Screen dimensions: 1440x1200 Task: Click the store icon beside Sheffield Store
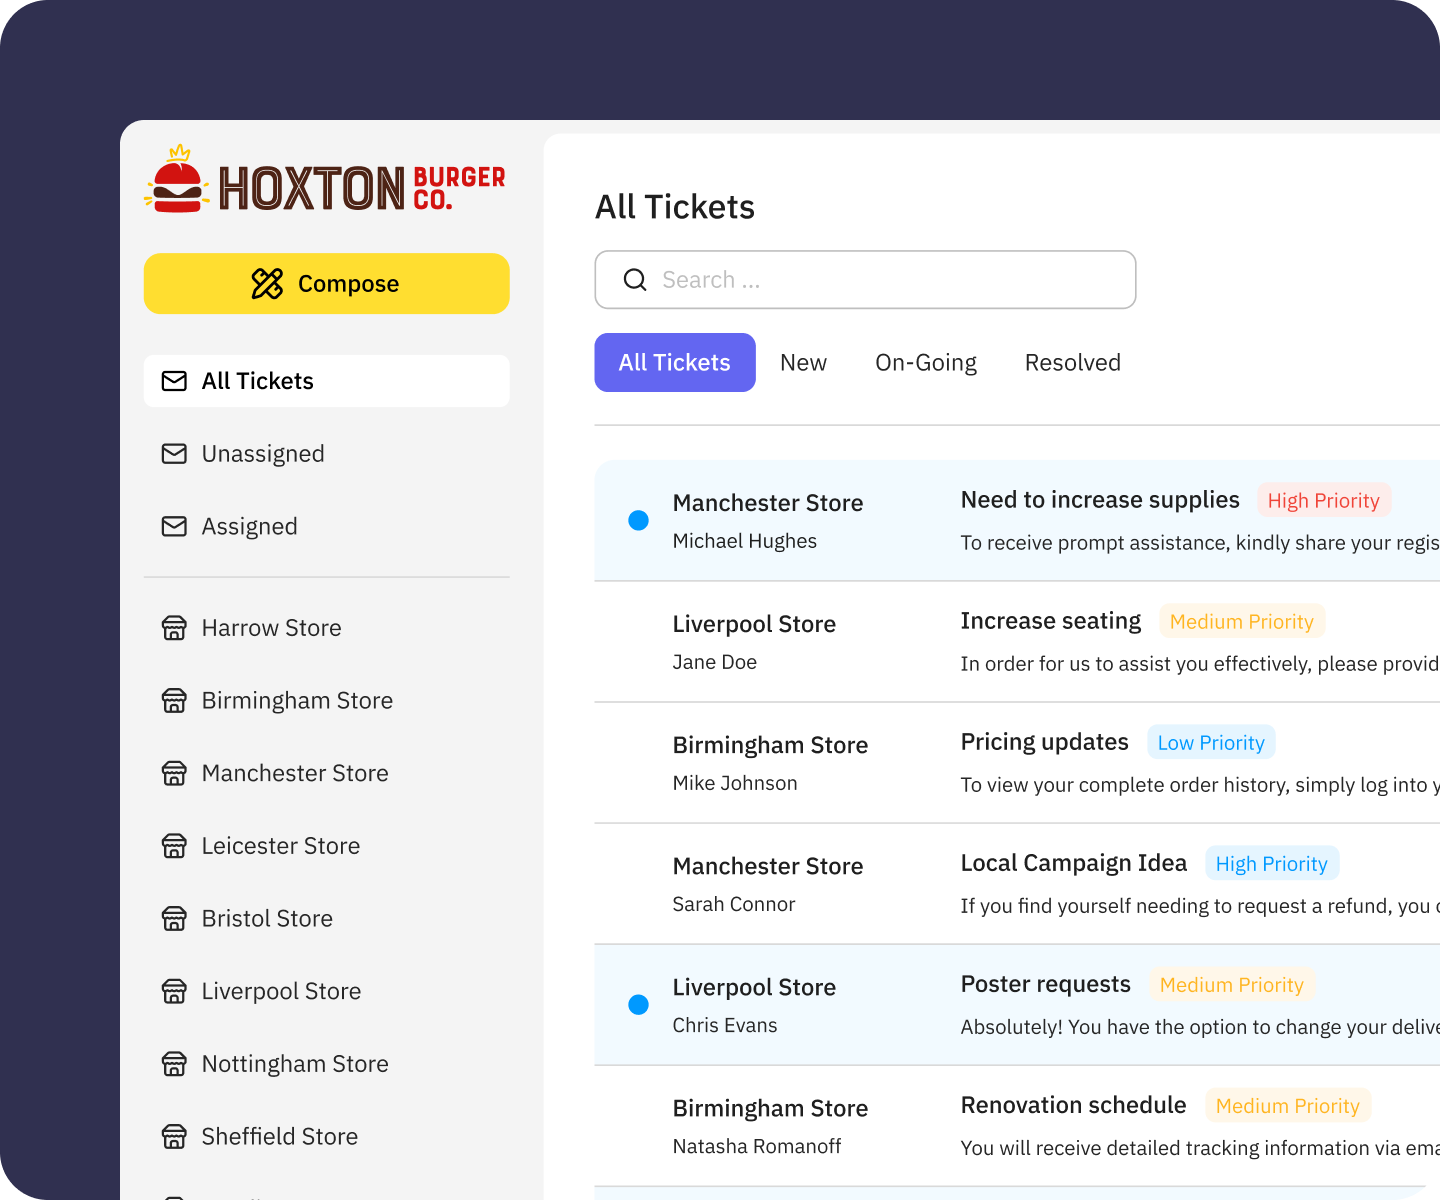point(174,1136)
